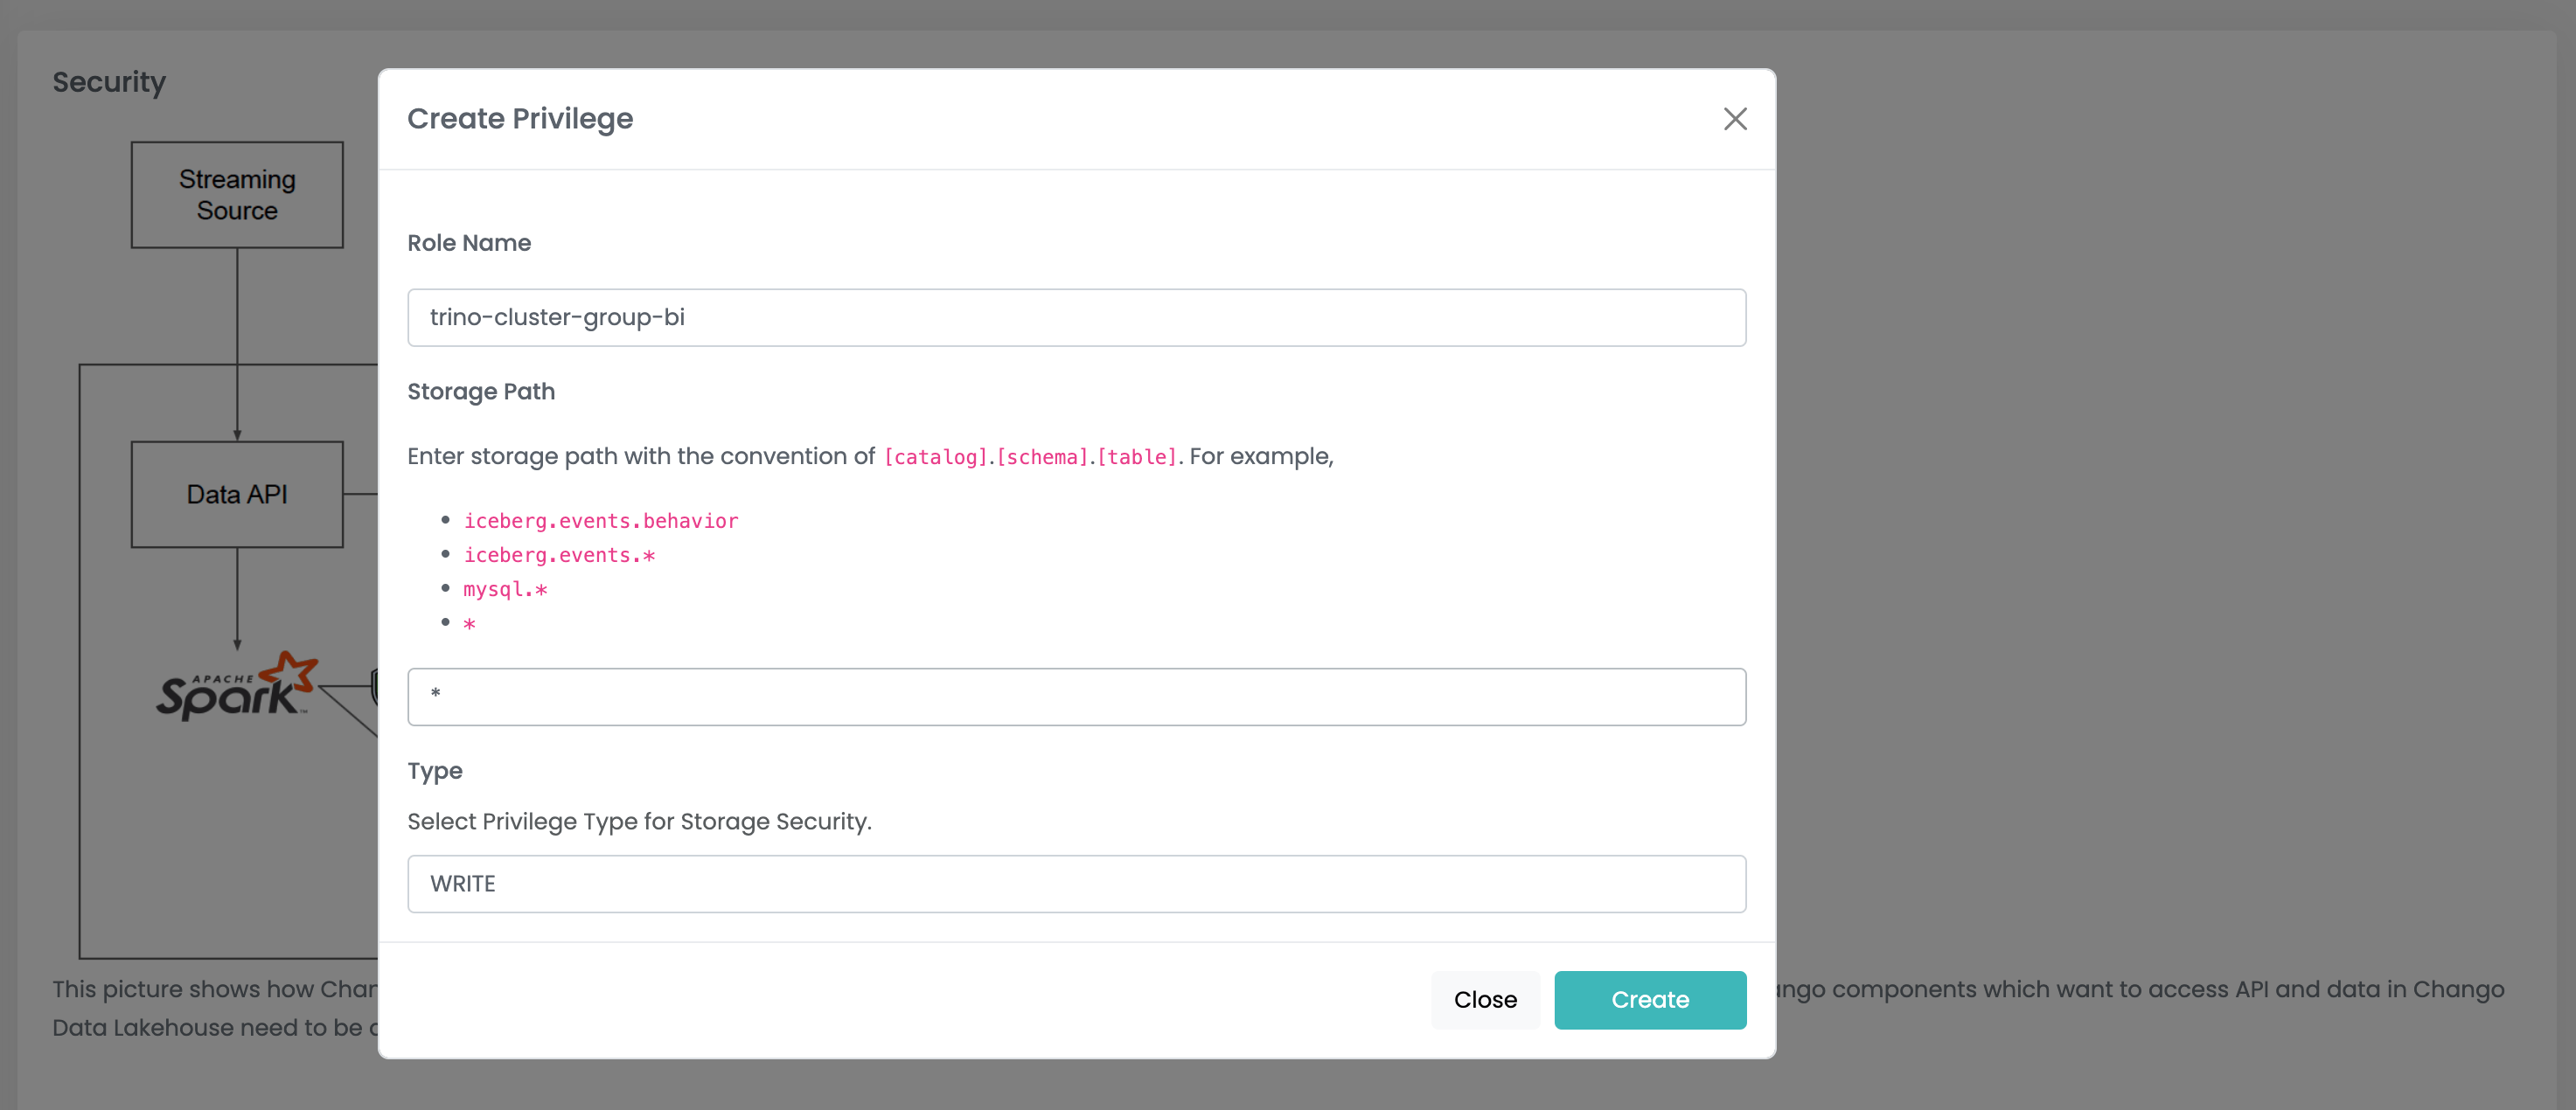The image size is (2576, 1110).
Task: Click the wildcard * example path
Action: 469,622
